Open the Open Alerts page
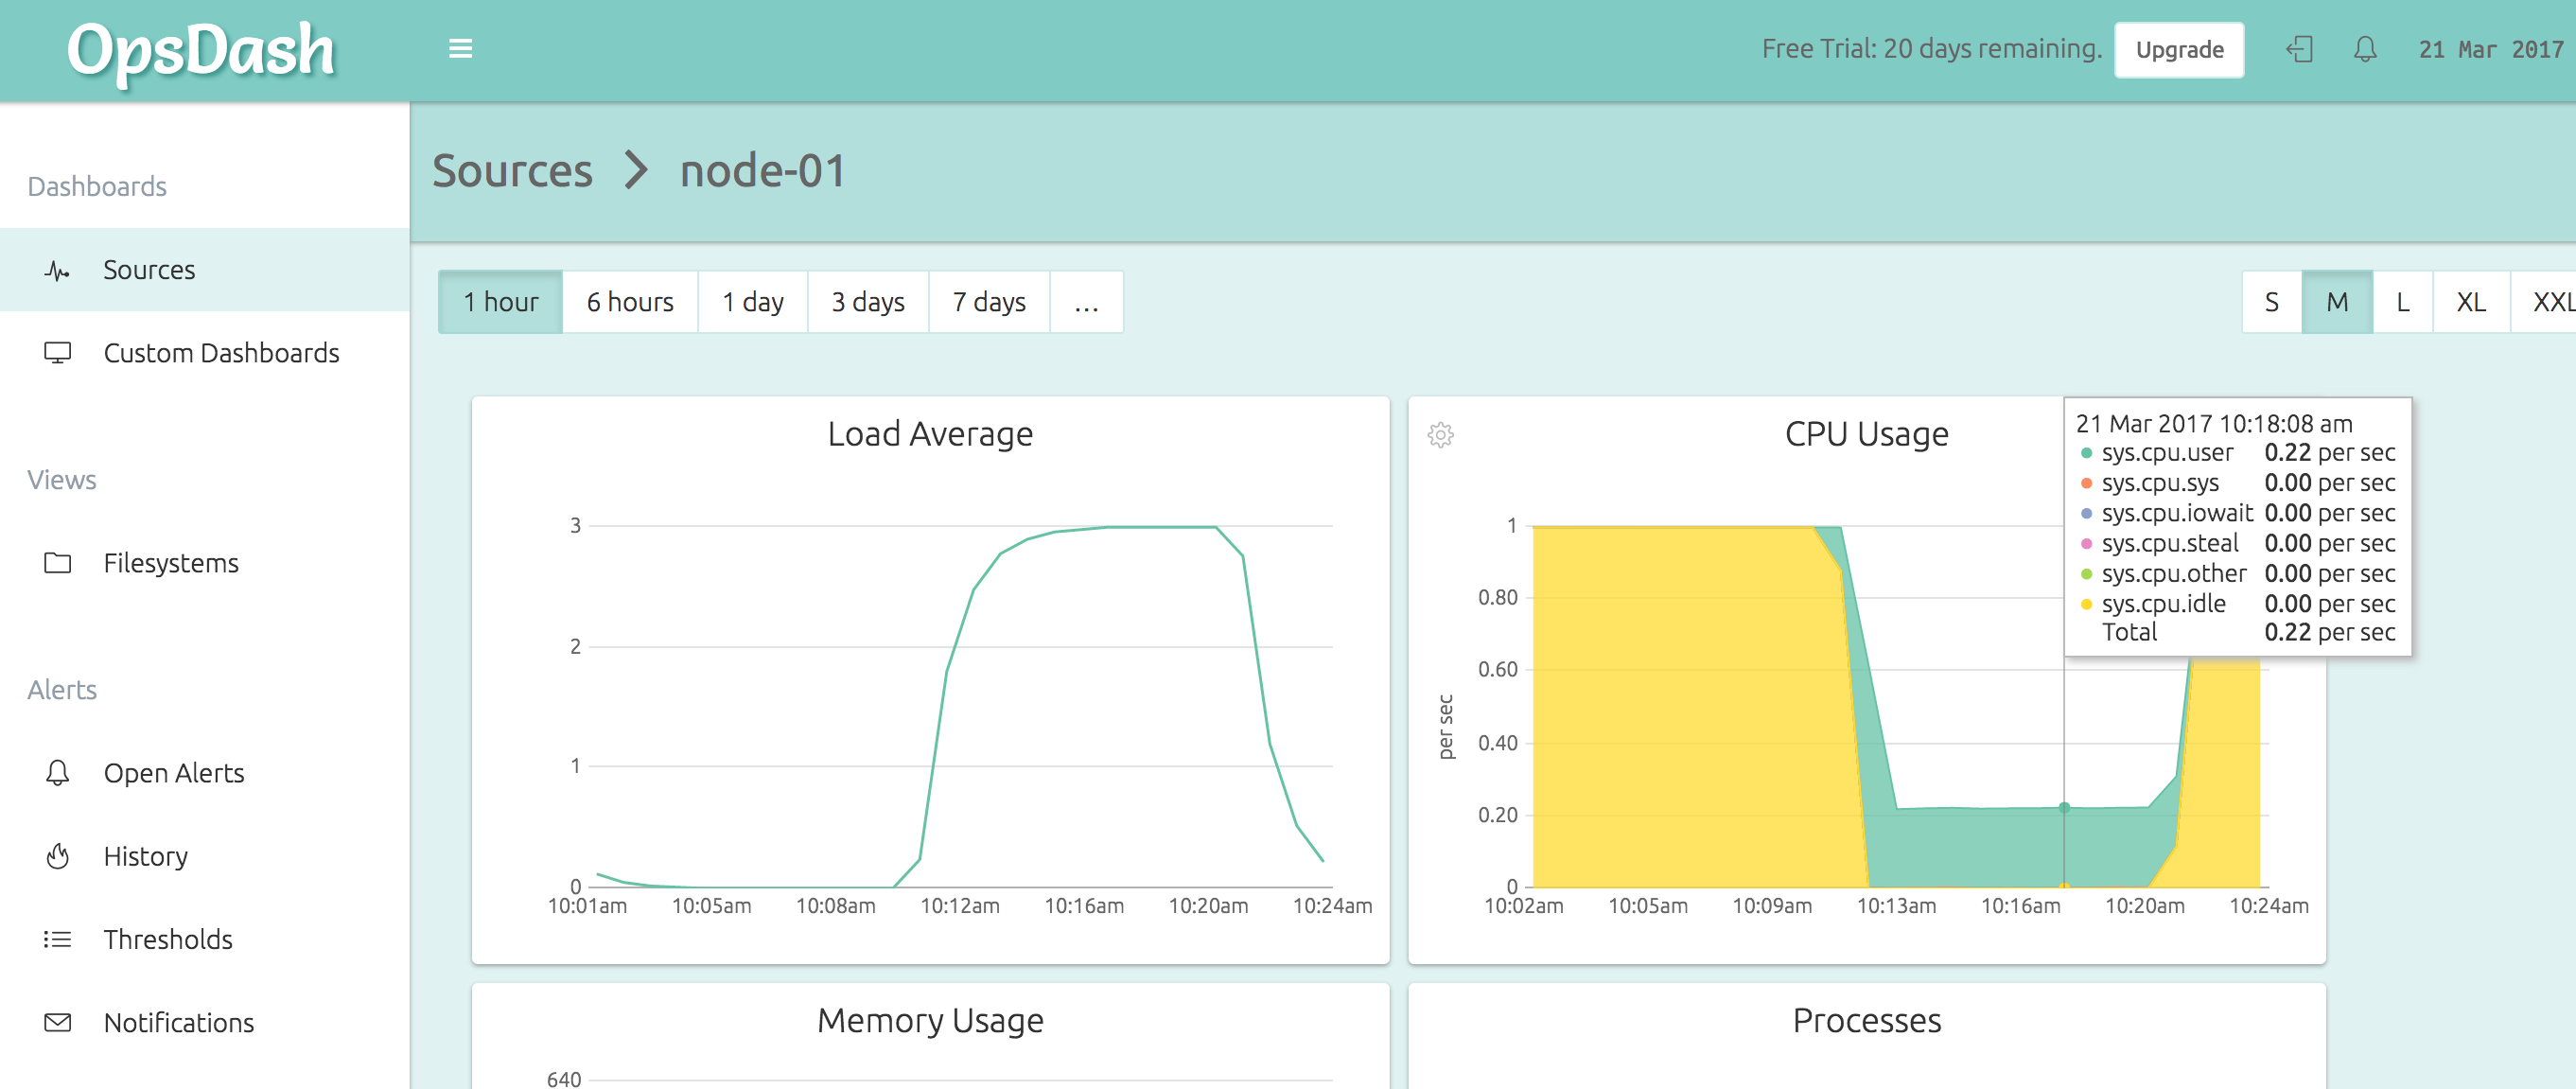This screenshot has width=2576, height=1089. (204, 773)
